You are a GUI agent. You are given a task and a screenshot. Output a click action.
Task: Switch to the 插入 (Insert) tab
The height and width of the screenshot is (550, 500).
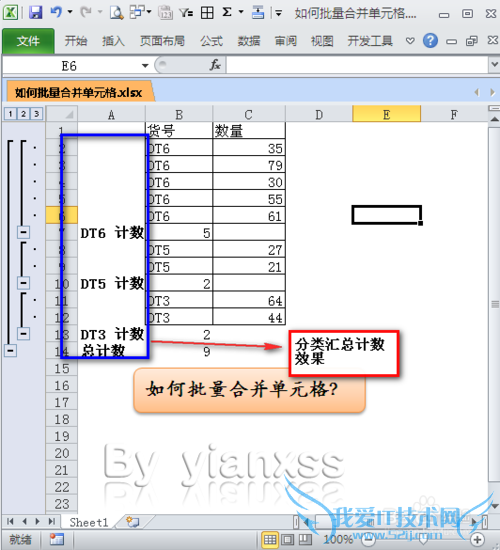pyautogui.click(x=113, y=41)
